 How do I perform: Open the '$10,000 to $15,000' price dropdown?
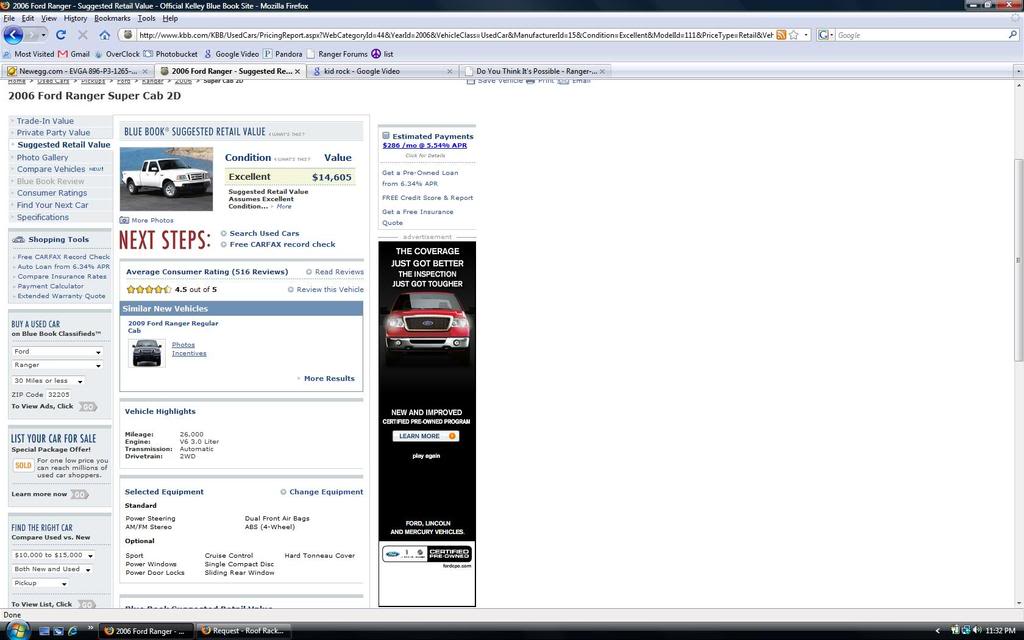pos(54,555)
